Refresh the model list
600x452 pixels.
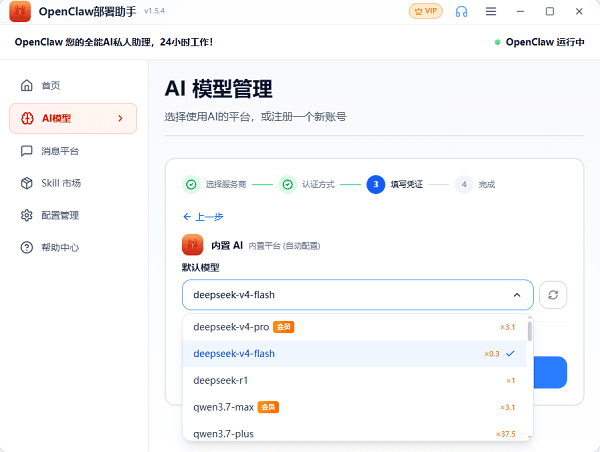tap(553, 295)
